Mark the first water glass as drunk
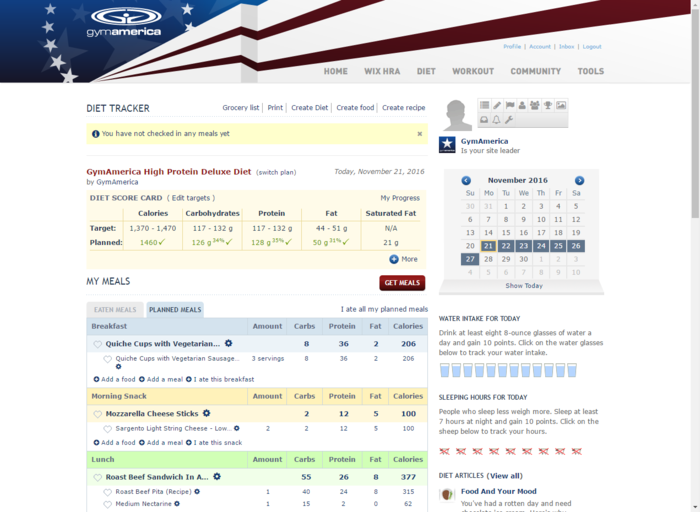 click(x=445, y=370)
